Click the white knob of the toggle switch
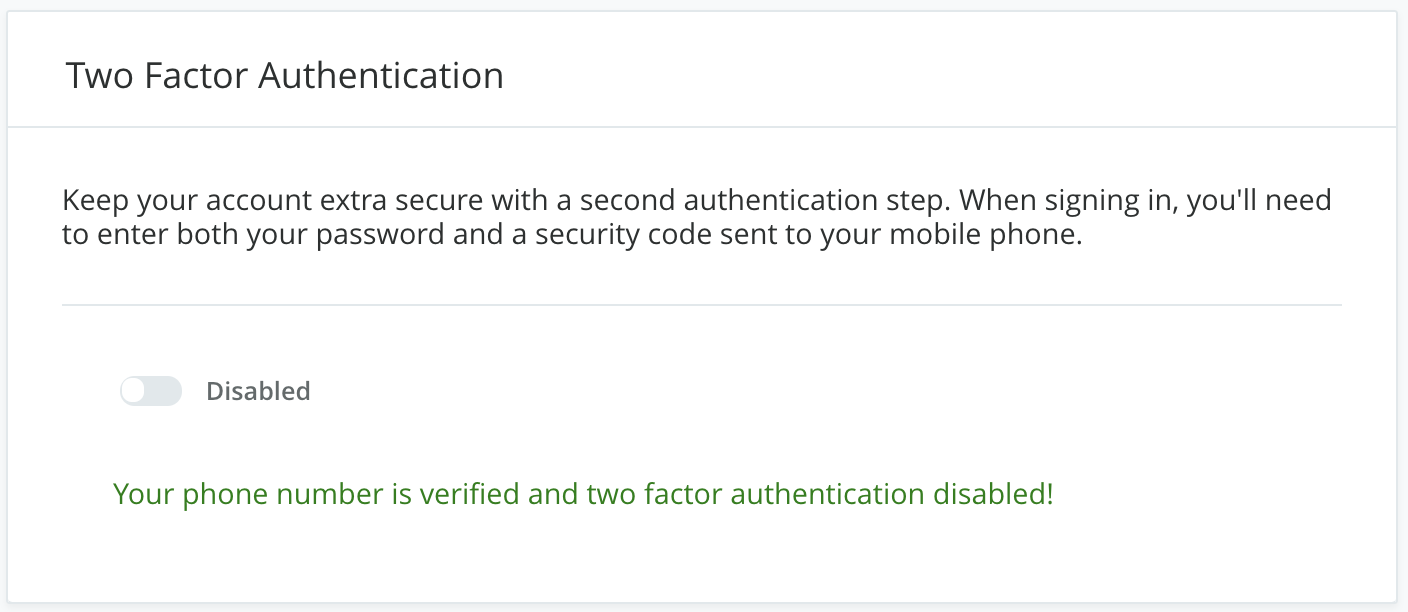This screenshot has height=612, width=1408. click(x=135, y=391)
